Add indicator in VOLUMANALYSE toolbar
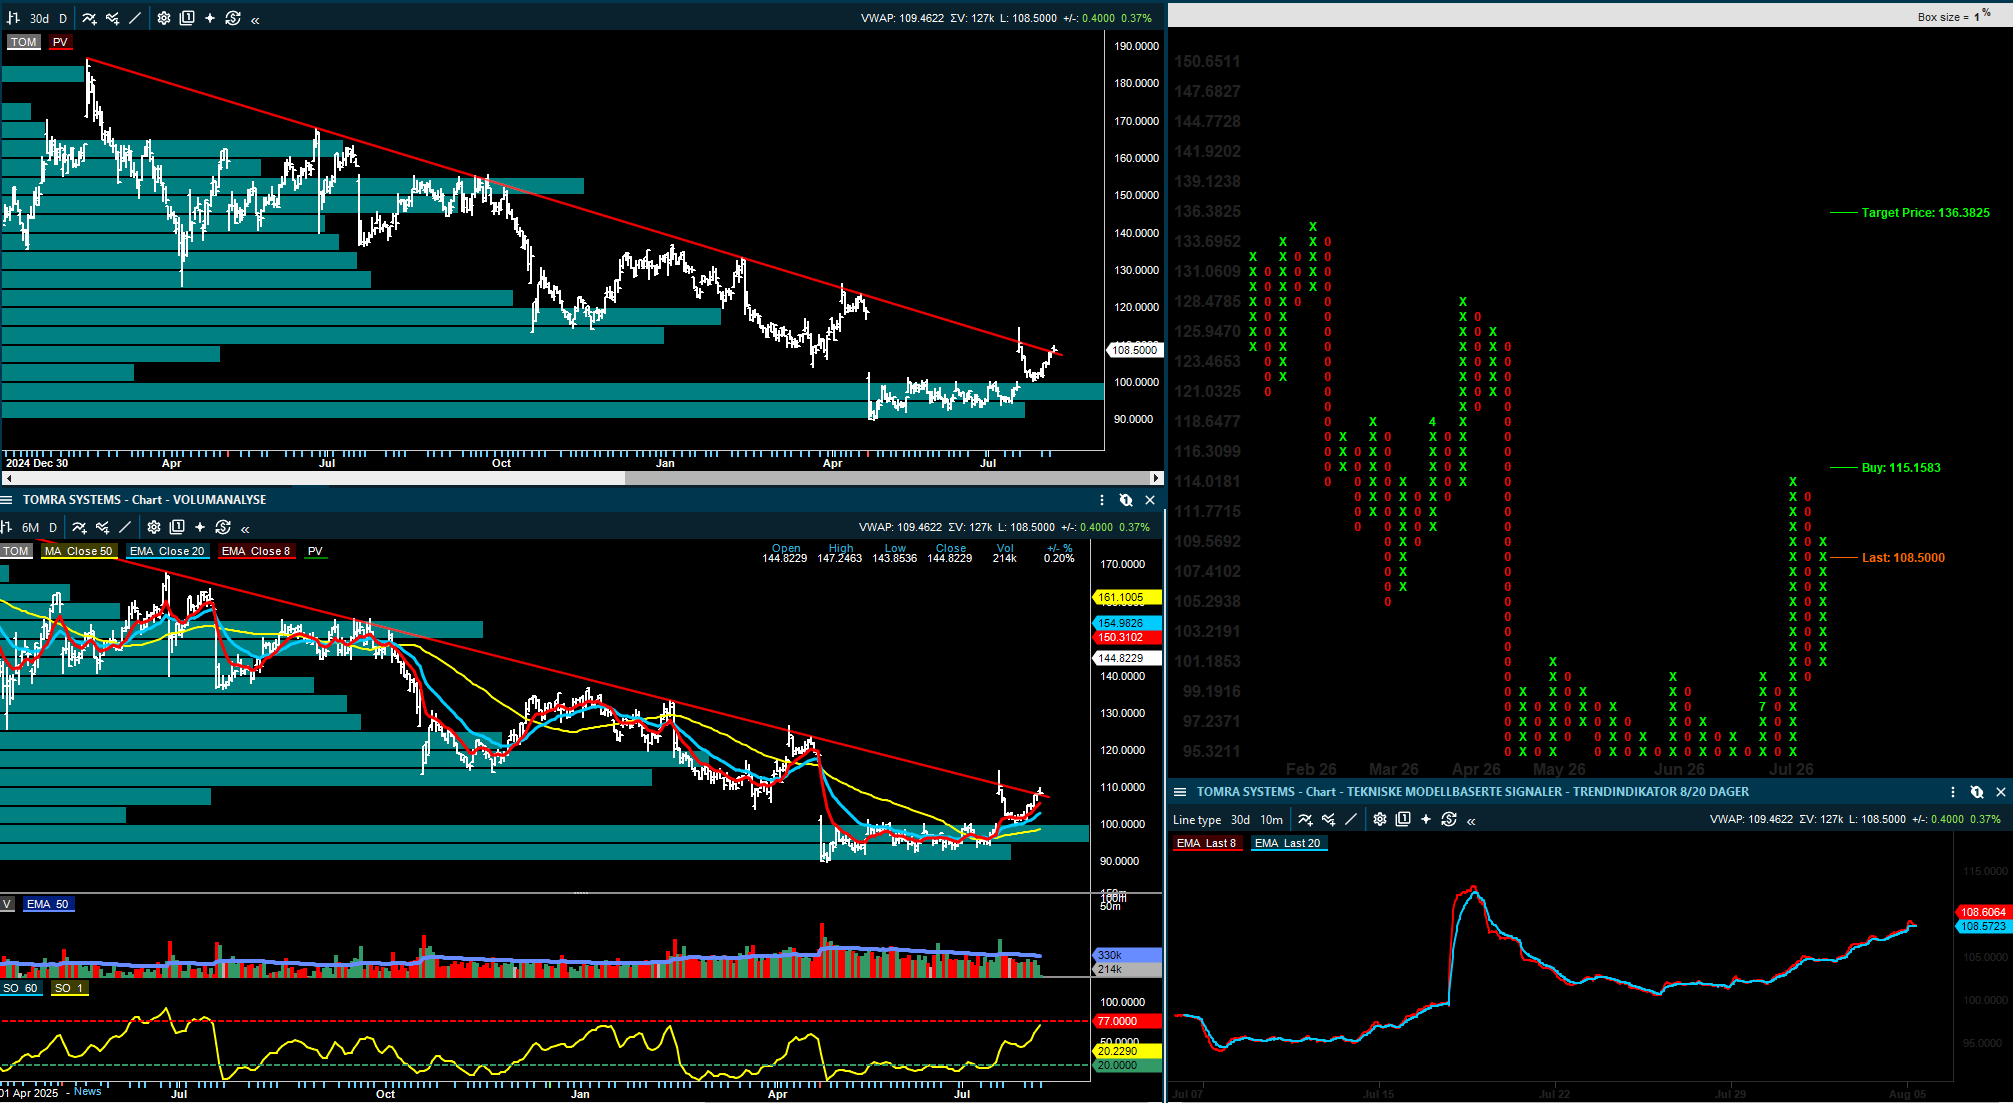This screenshot has width=2013, height=1103. click(x=79, y=527)
